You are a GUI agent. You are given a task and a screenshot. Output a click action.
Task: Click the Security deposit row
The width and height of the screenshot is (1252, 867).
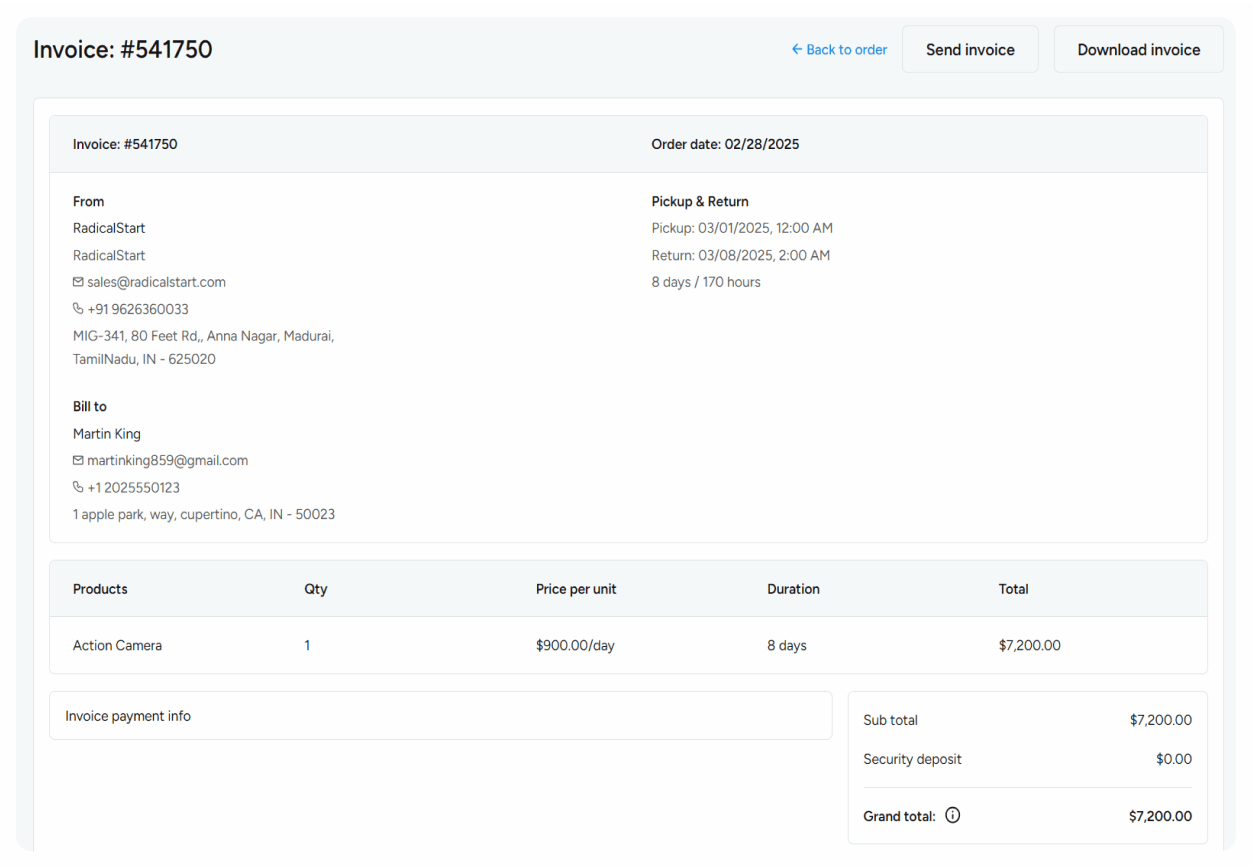(912, 759)
